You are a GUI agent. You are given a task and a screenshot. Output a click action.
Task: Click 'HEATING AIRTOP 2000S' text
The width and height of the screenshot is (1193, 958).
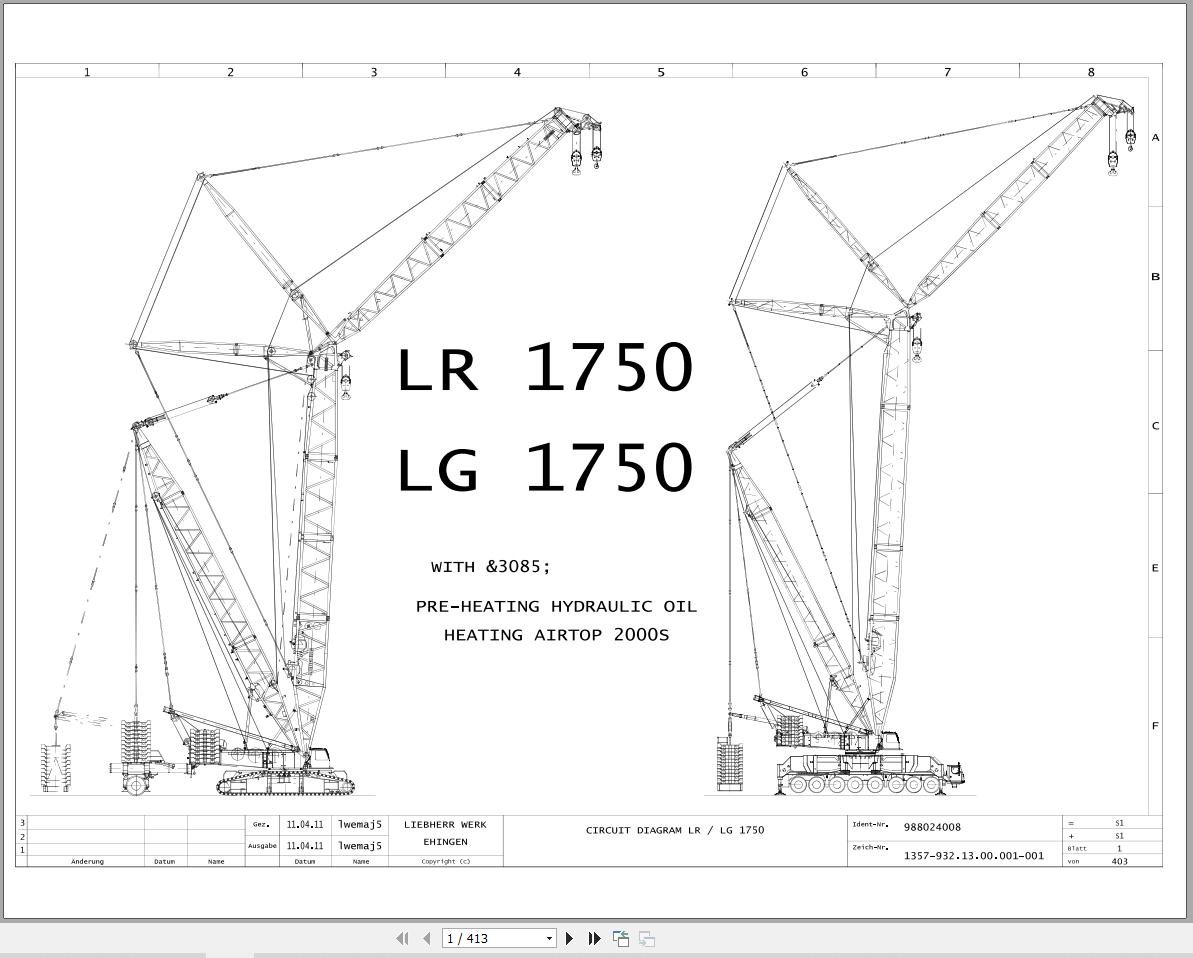tap(556, 634)
